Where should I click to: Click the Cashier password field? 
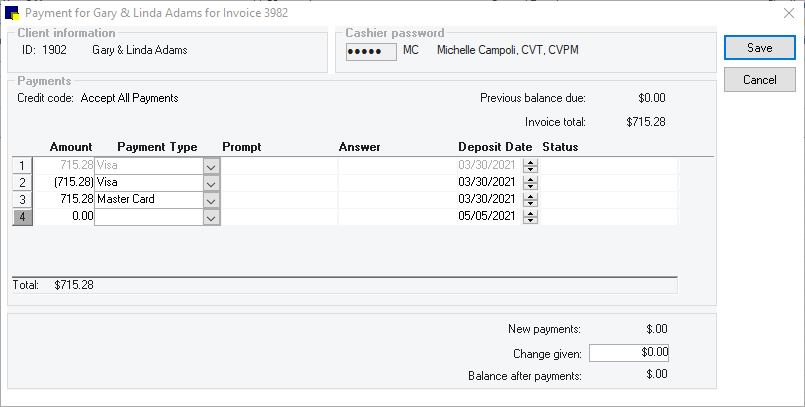pos(371,52)
